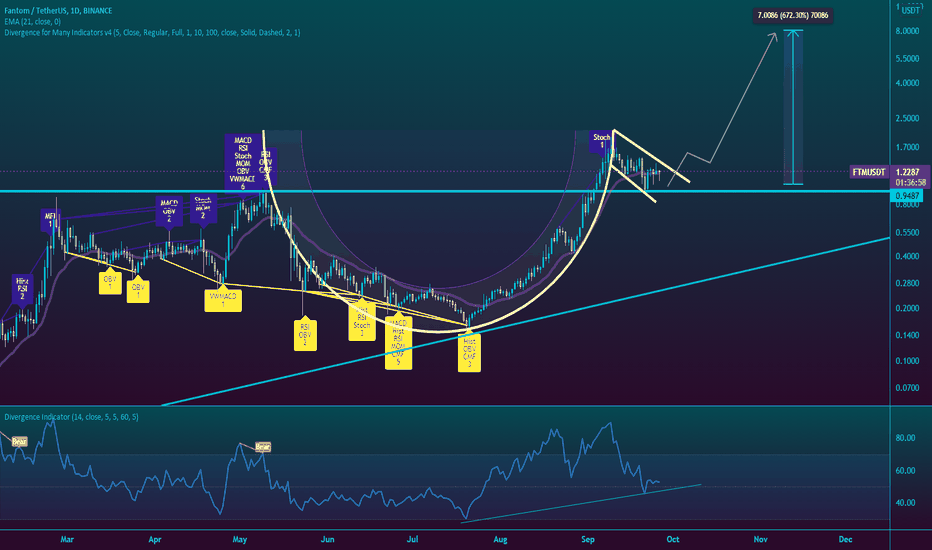This screenshot has height=550, width=932.
Task: Click the 0.2800 price axis value
Action: coord(907,283)
